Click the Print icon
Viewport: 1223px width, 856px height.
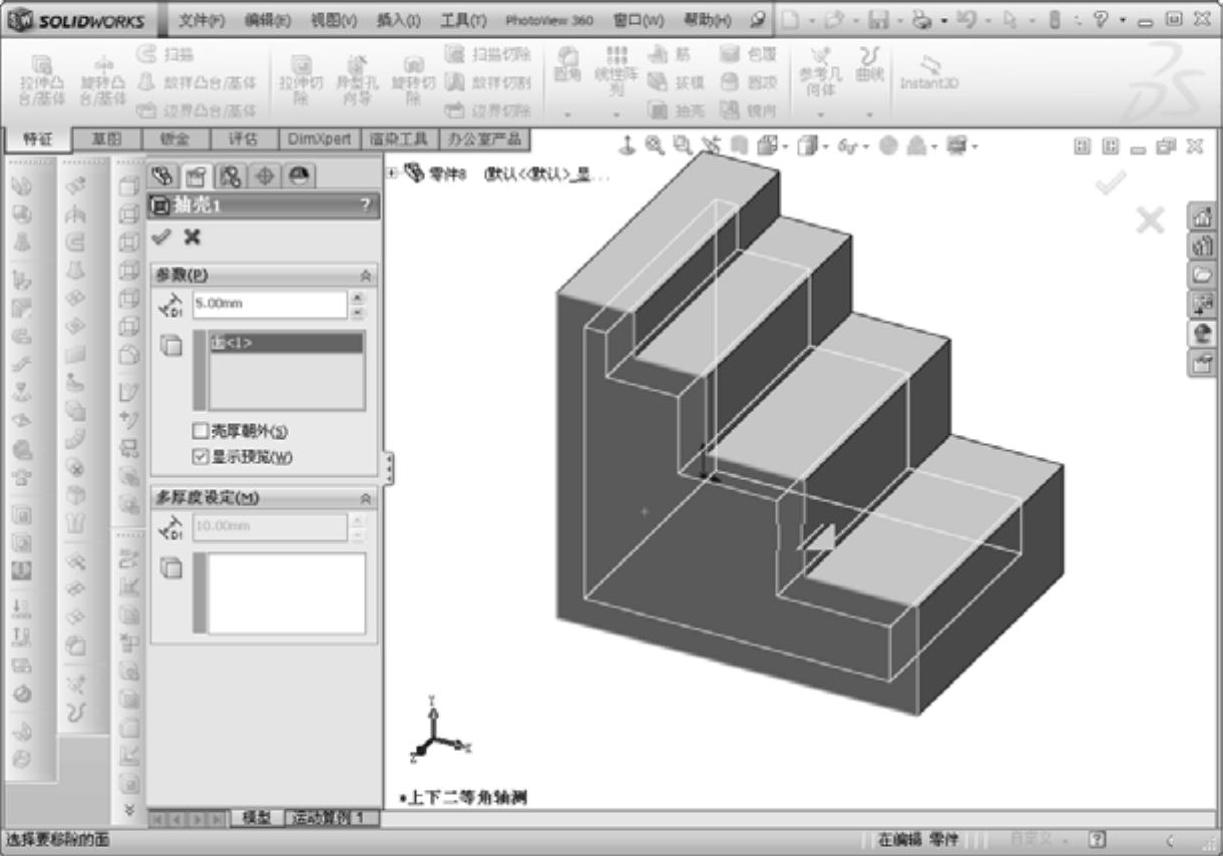pyautogui.click(x=922, y=20)
